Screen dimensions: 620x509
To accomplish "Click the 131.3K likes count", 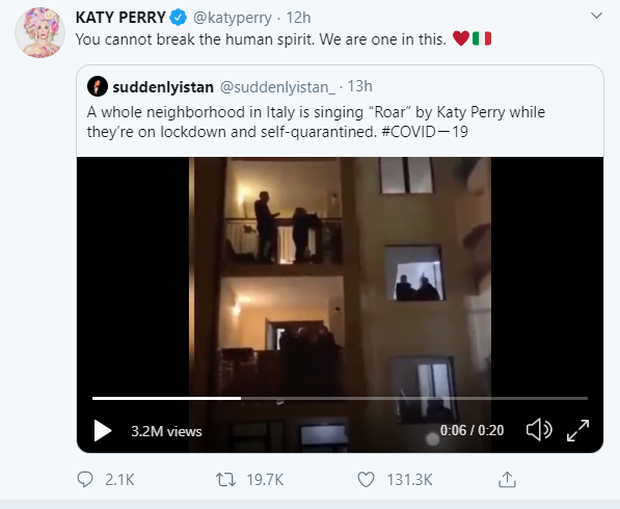I will (409, 480).
